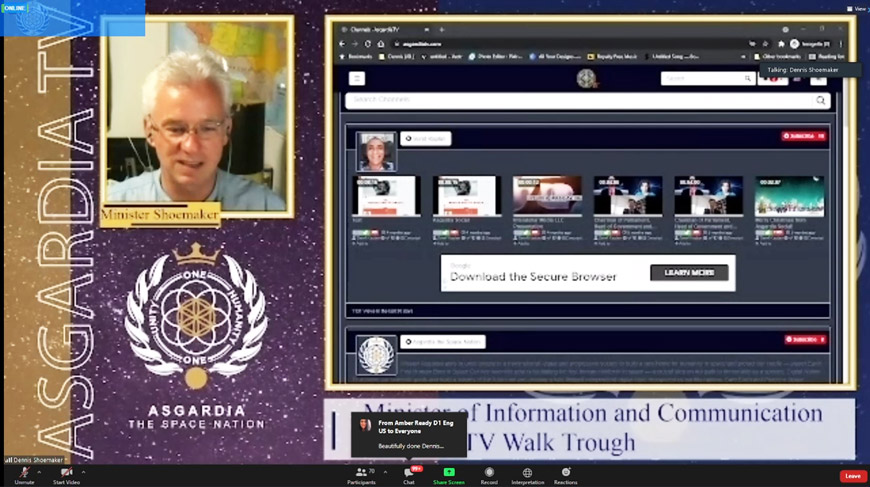Expand the arrow next to Participants
The image size is (870, 487).
click(385, 473)
